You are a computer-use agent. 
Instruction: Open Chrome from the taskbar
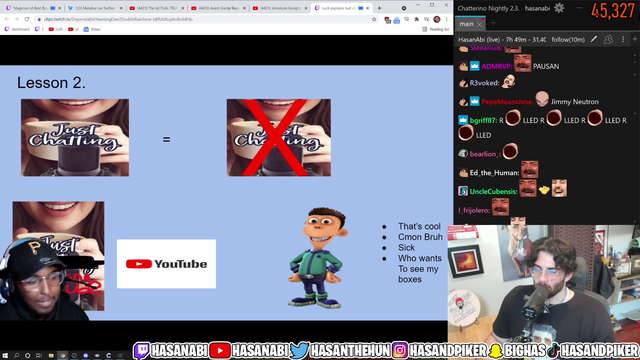tap(62, 356)
